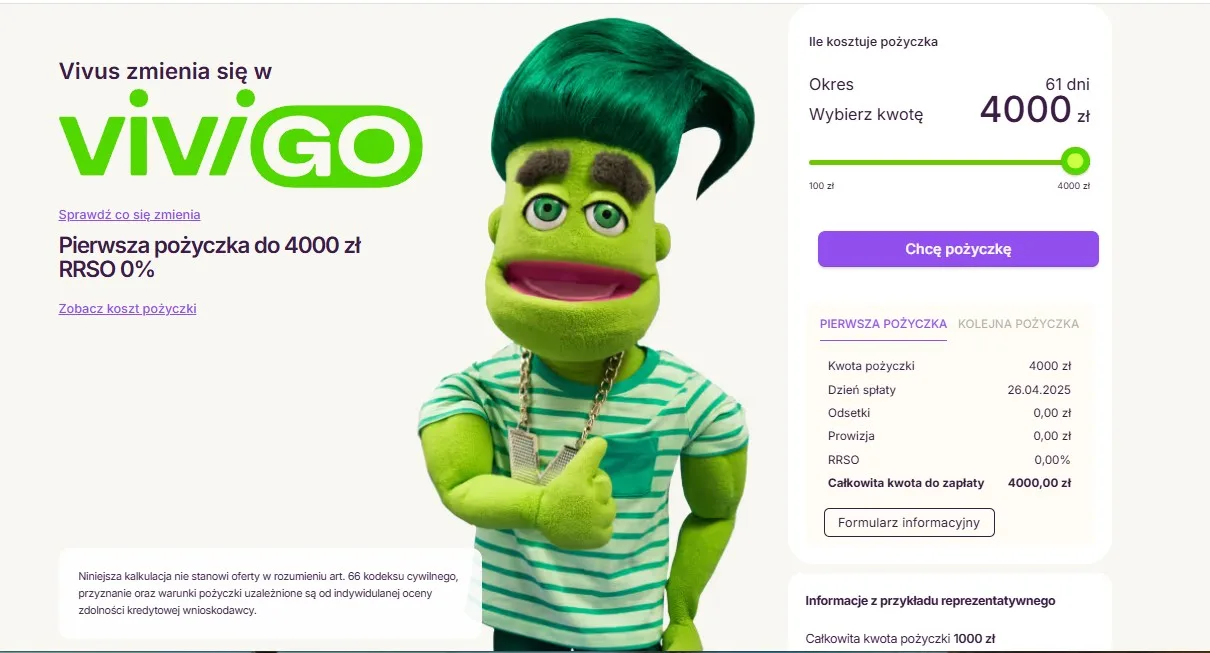The width and height of the screenshot is (1210, 653).
Task: Click the middle of the green amount slider track
Action: 941,161
